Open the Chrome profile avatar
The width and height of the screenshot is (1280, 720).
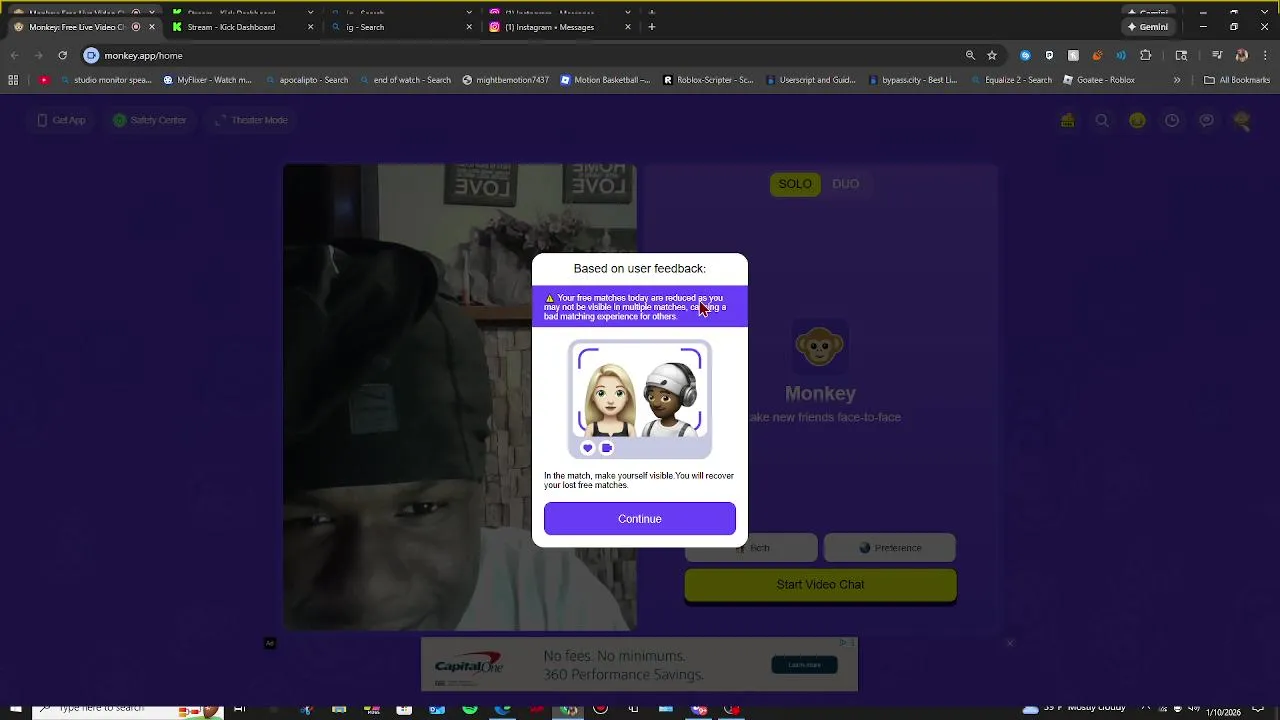tap(1242, 56)
